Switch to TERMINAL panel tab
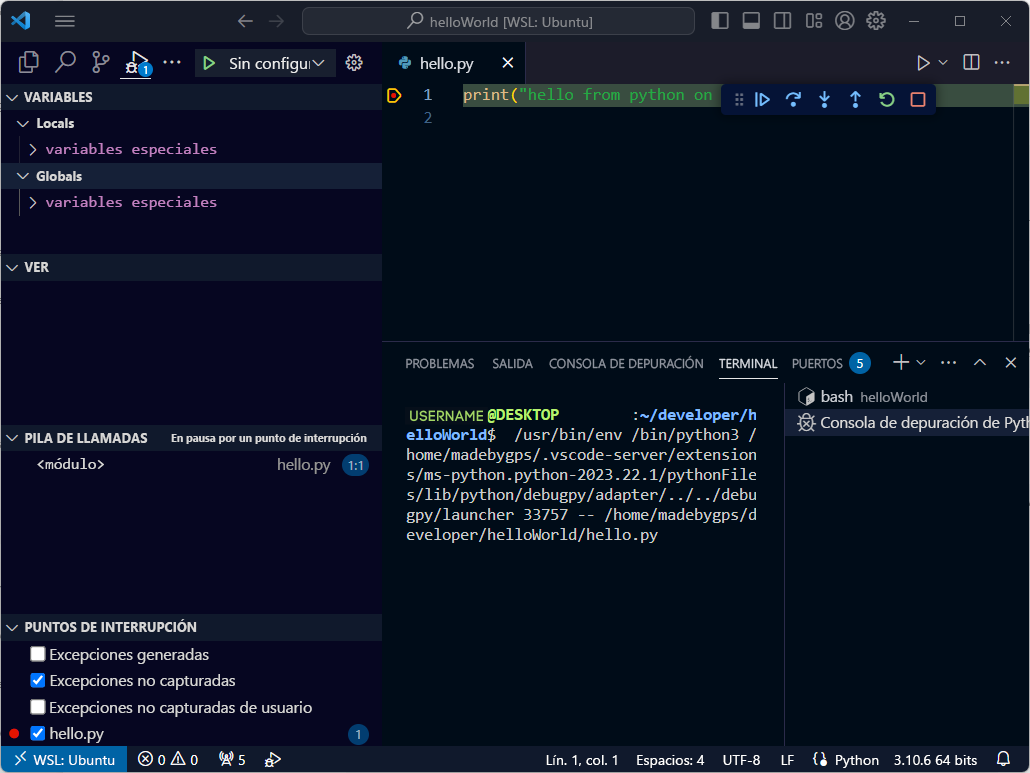Image resolution: width=1030 pixels, height=773 pixels. (748, 364)
